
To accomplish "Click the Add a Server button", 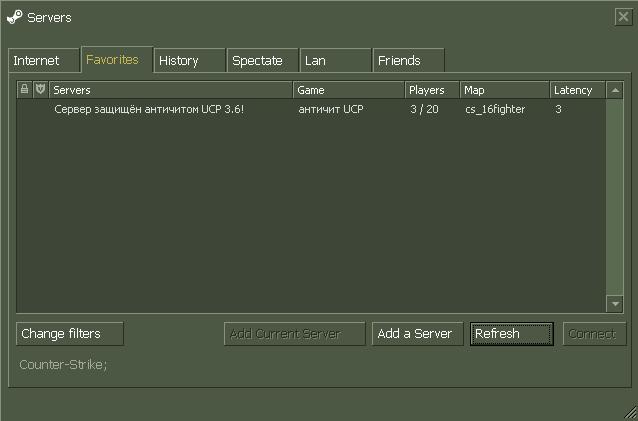I will [415, 334].
